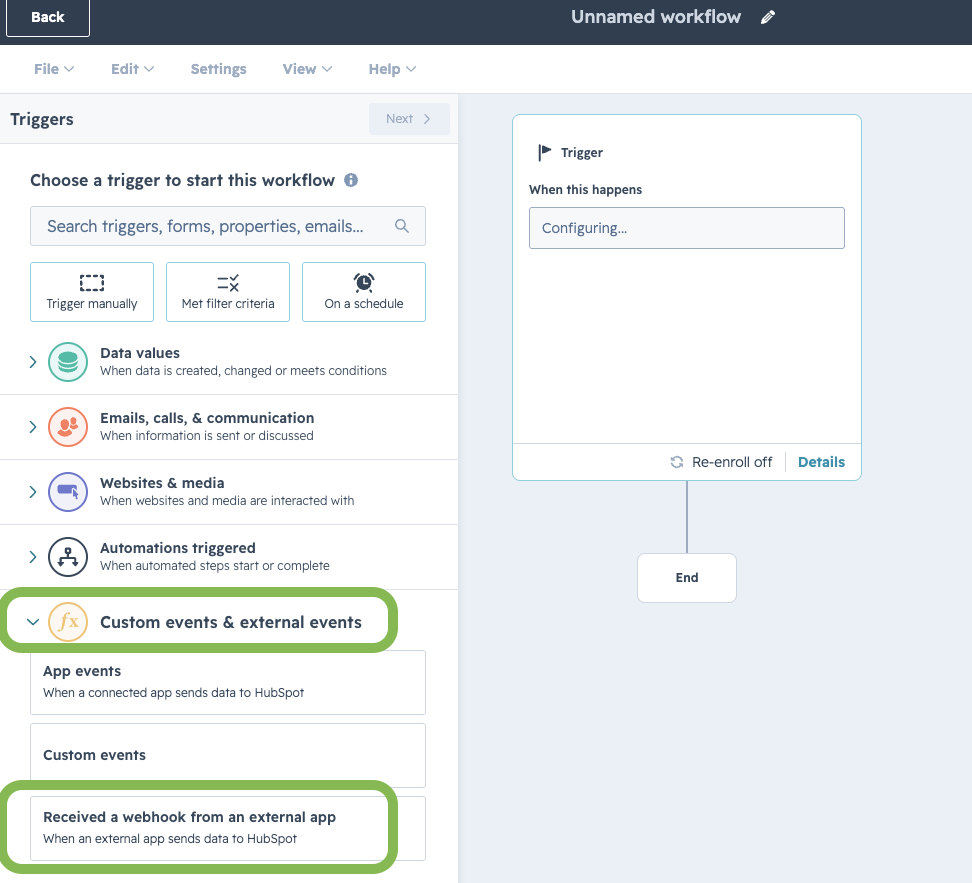Click the Next button

point(409,118)
